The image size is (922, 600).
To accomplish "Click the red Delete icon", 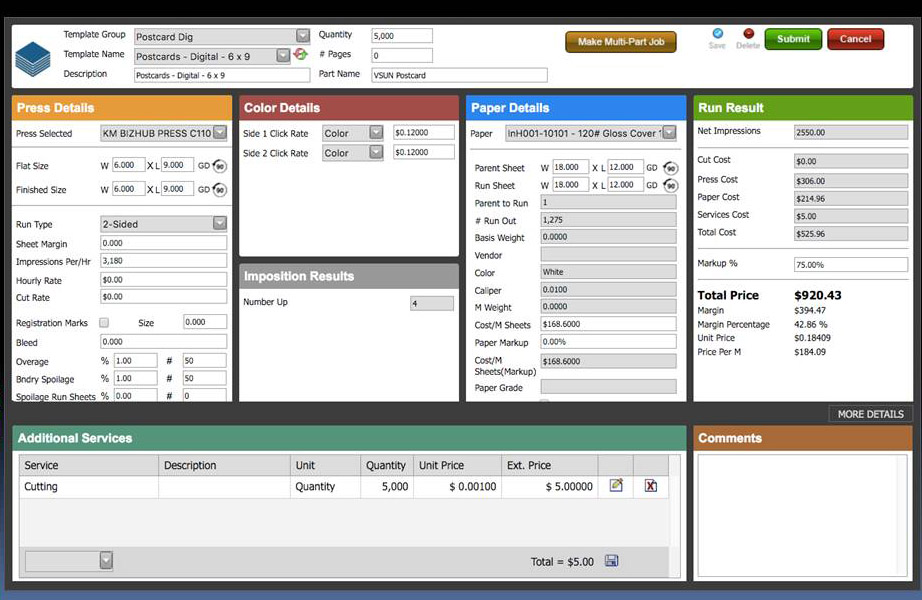I will [x=747, y=35].
